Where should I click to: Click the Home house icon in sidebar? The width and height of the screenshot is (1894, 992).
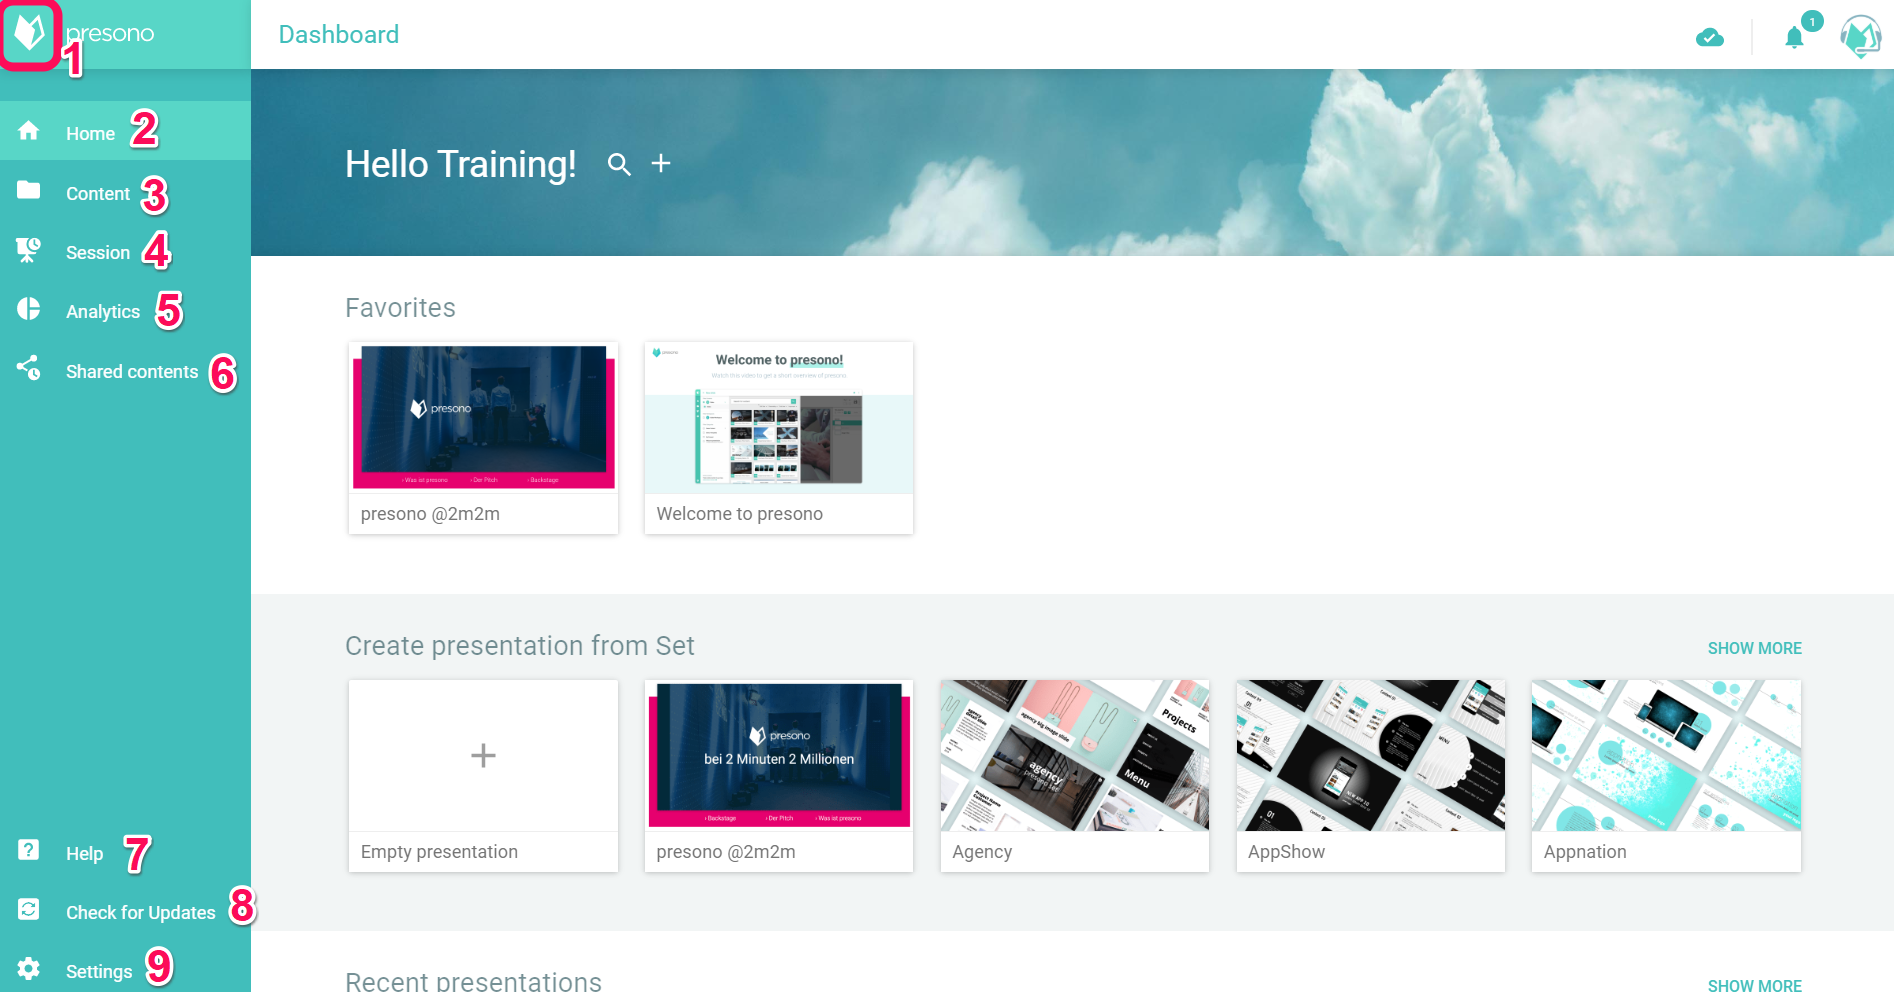point(29,131)
